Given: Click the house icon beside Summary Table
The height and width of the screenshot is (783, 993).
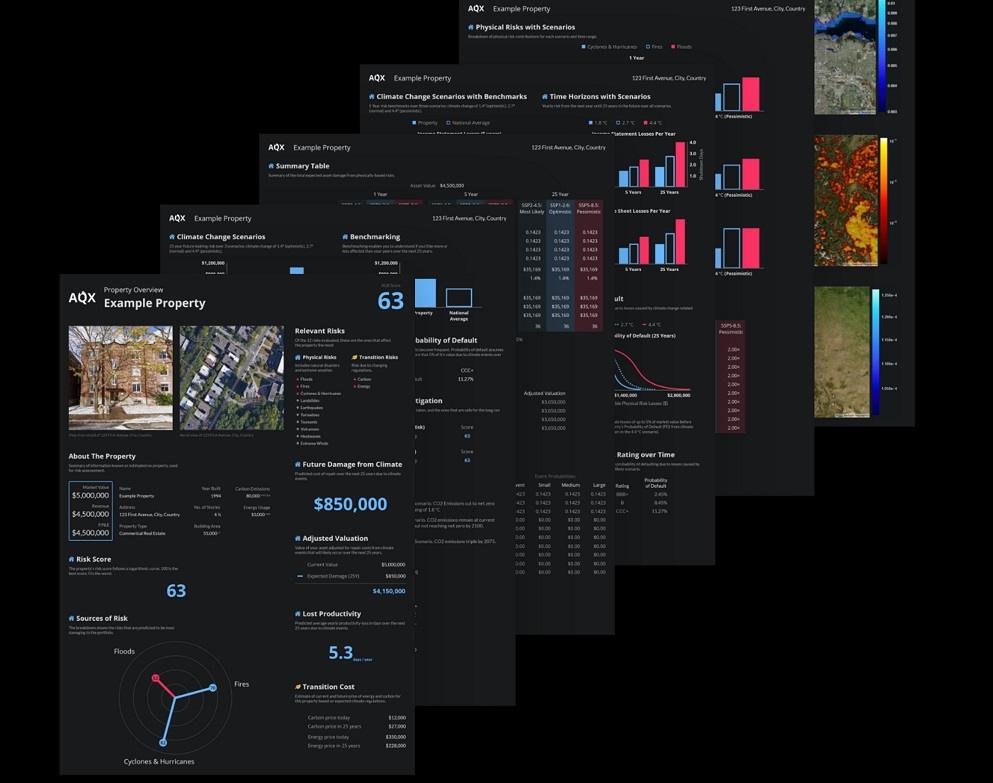Looking at the screenshot, I should [x=271, y=166].
